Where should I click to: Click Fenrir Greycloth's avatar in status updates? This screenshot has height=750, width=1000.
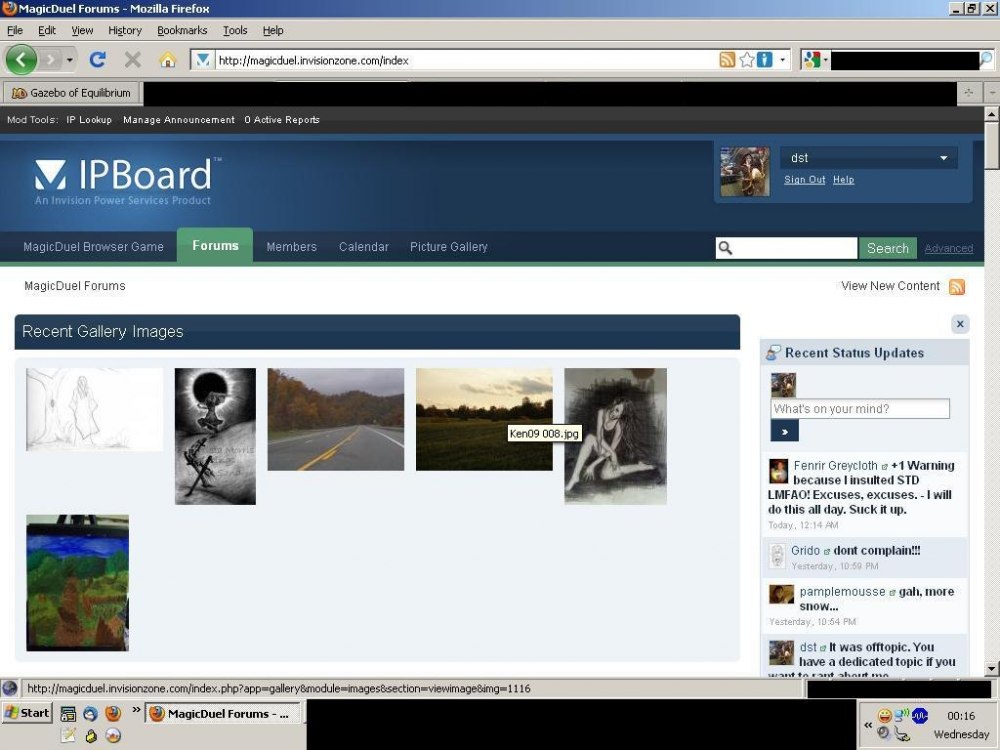(778, 471)
